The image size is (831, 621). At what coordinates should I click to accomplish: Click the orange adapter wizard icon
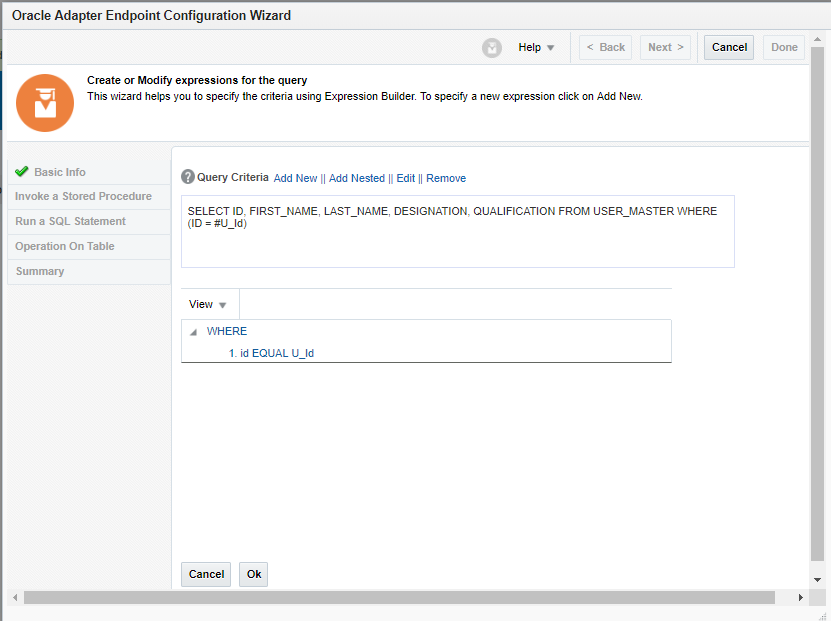click(x=44, y=102)
